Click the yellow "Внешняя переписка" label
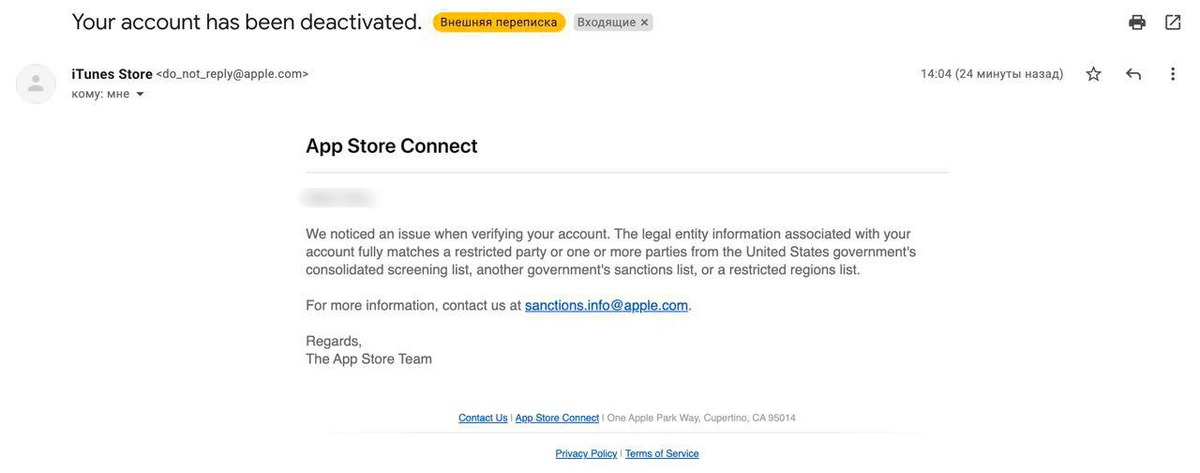 pyautogui.click(x=499, y=22)
